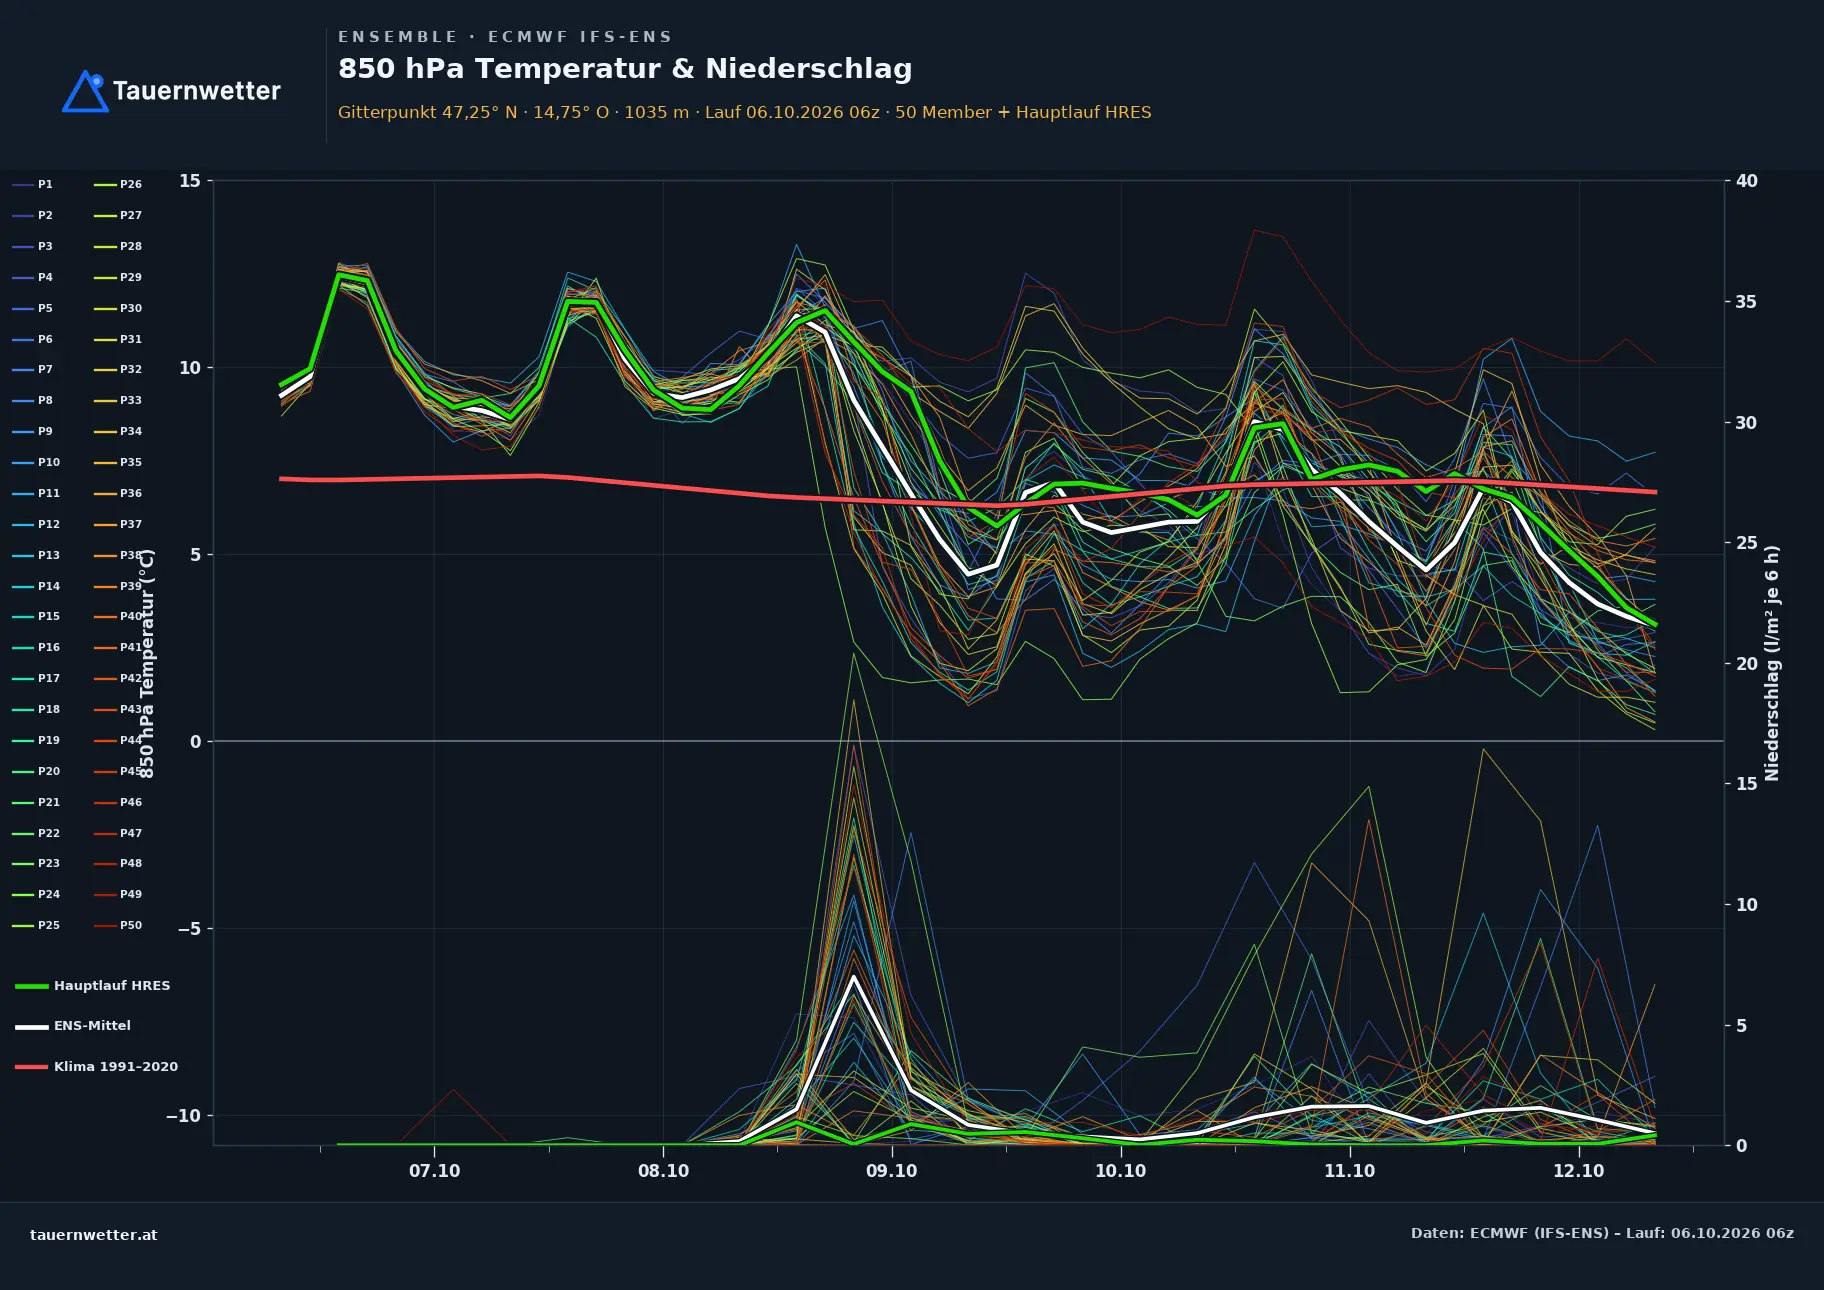Click the 12.10 date axis label
The height and width of the screenshot is (1290, 1824).
point(1578,1171)
